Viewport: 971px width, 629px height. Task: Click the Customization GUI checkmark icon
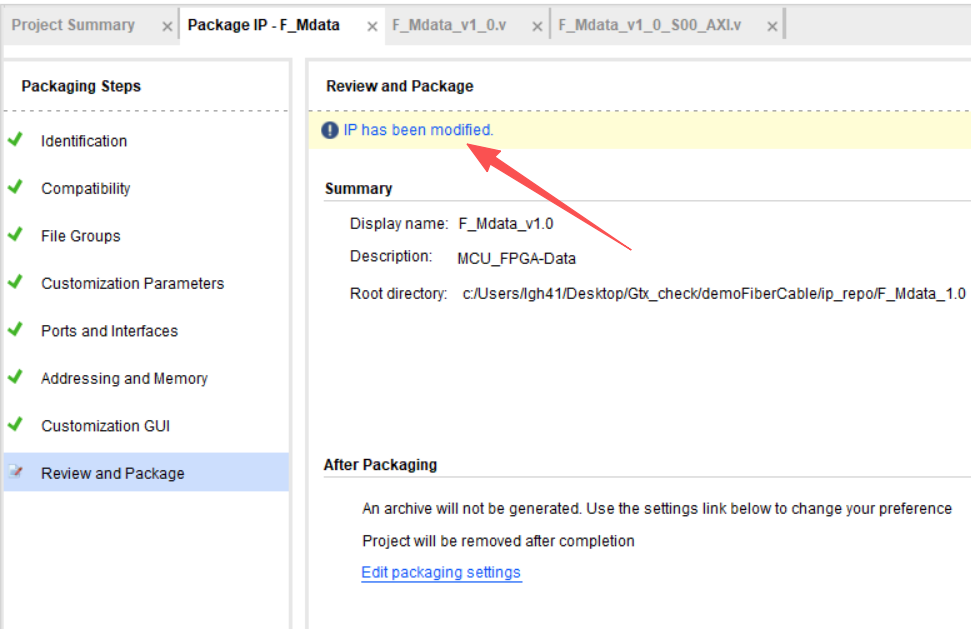[x=15, y=425]
